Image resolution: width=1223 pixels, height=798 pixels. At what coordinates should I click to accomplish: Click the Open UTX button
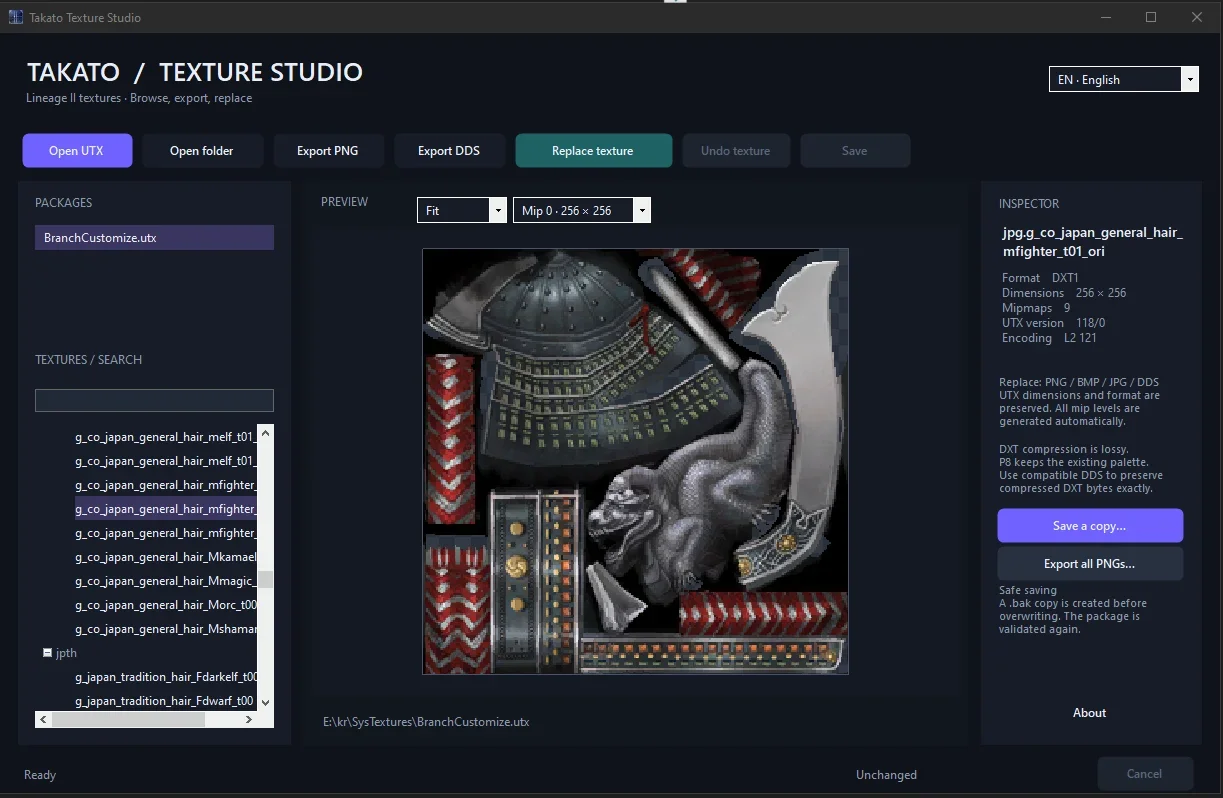coord(77,151)
